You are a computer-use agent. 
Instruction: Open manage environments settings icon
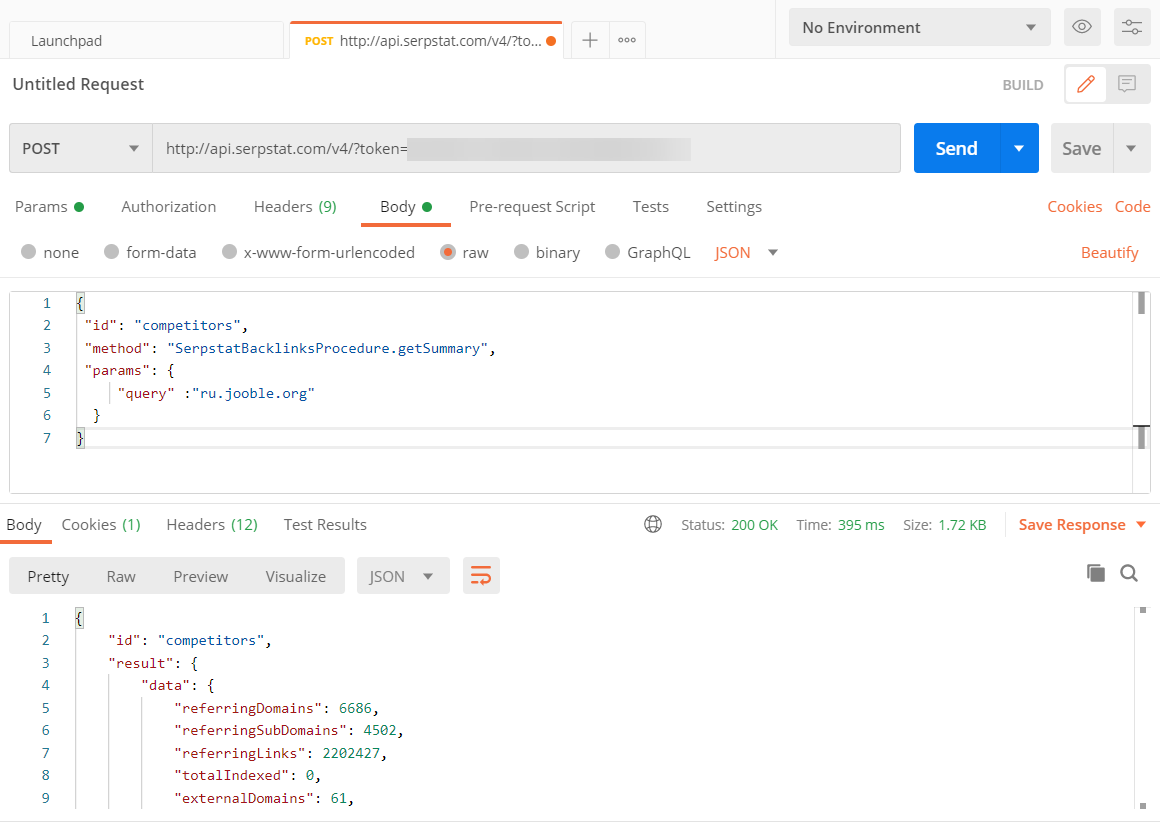coord(1132,27)
